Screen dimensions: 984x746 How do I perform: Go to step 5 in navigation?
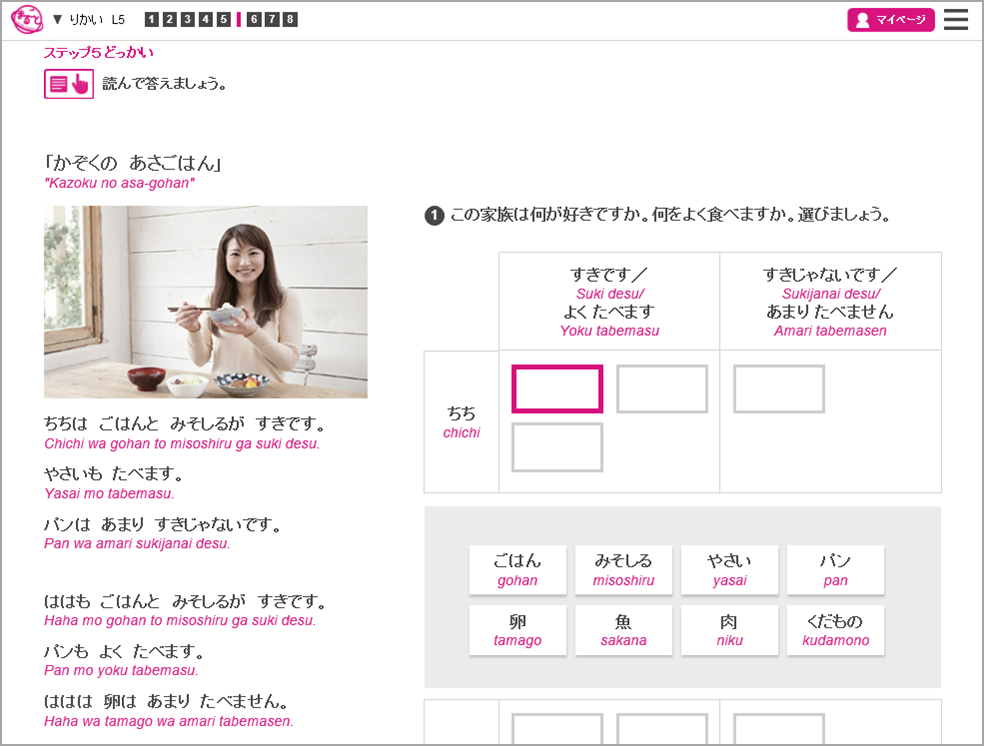pos(224,19)
